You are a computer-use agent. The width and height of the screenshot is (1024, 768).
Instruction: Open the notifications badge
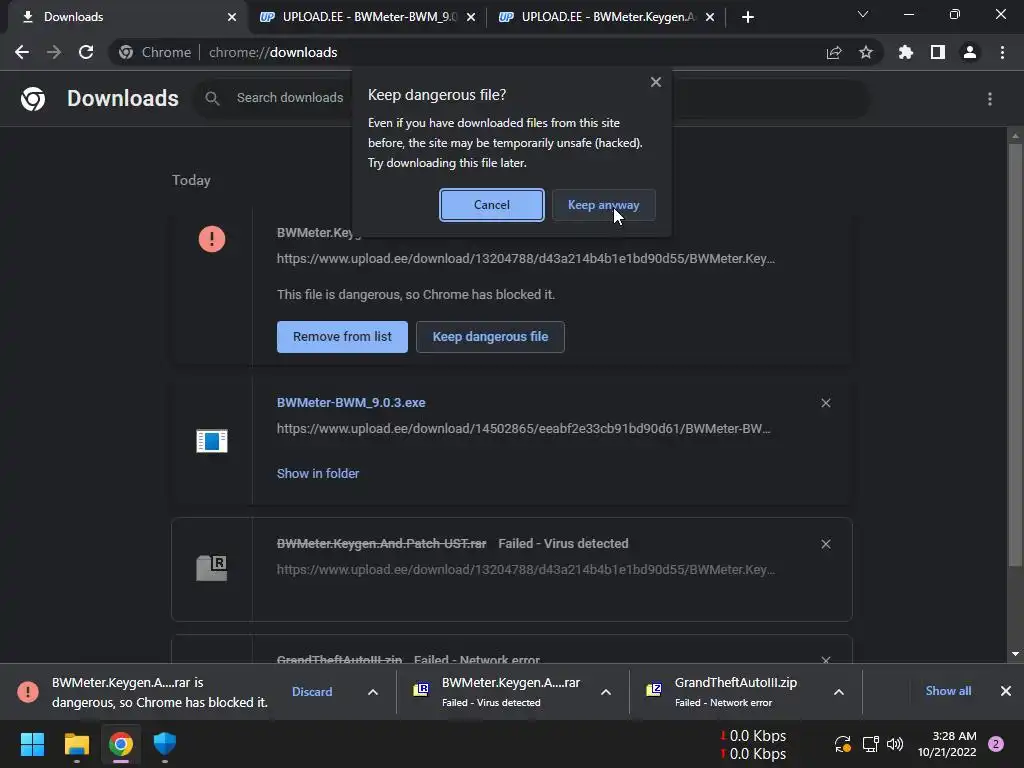pyautogui.click(x=996, y=744)
